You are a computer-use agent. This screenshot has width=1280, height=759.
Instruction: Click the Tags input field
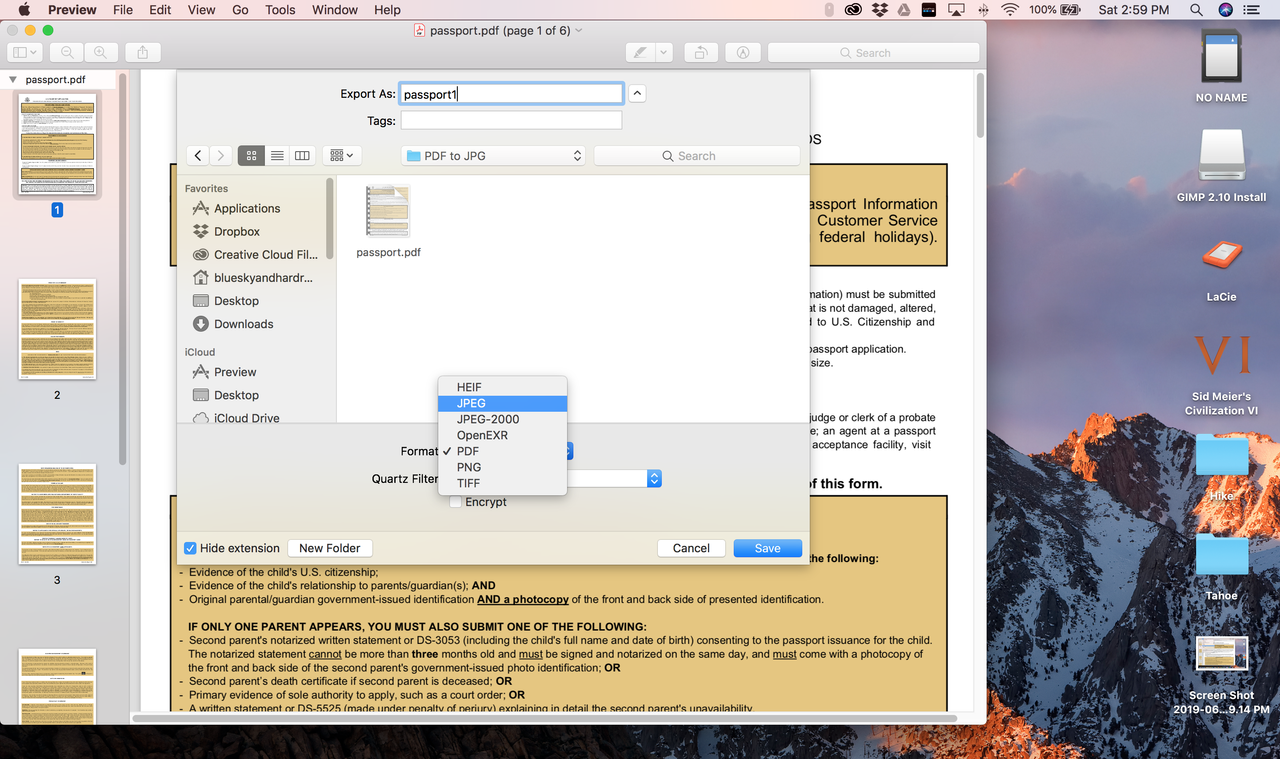click(x=511, y=121)
